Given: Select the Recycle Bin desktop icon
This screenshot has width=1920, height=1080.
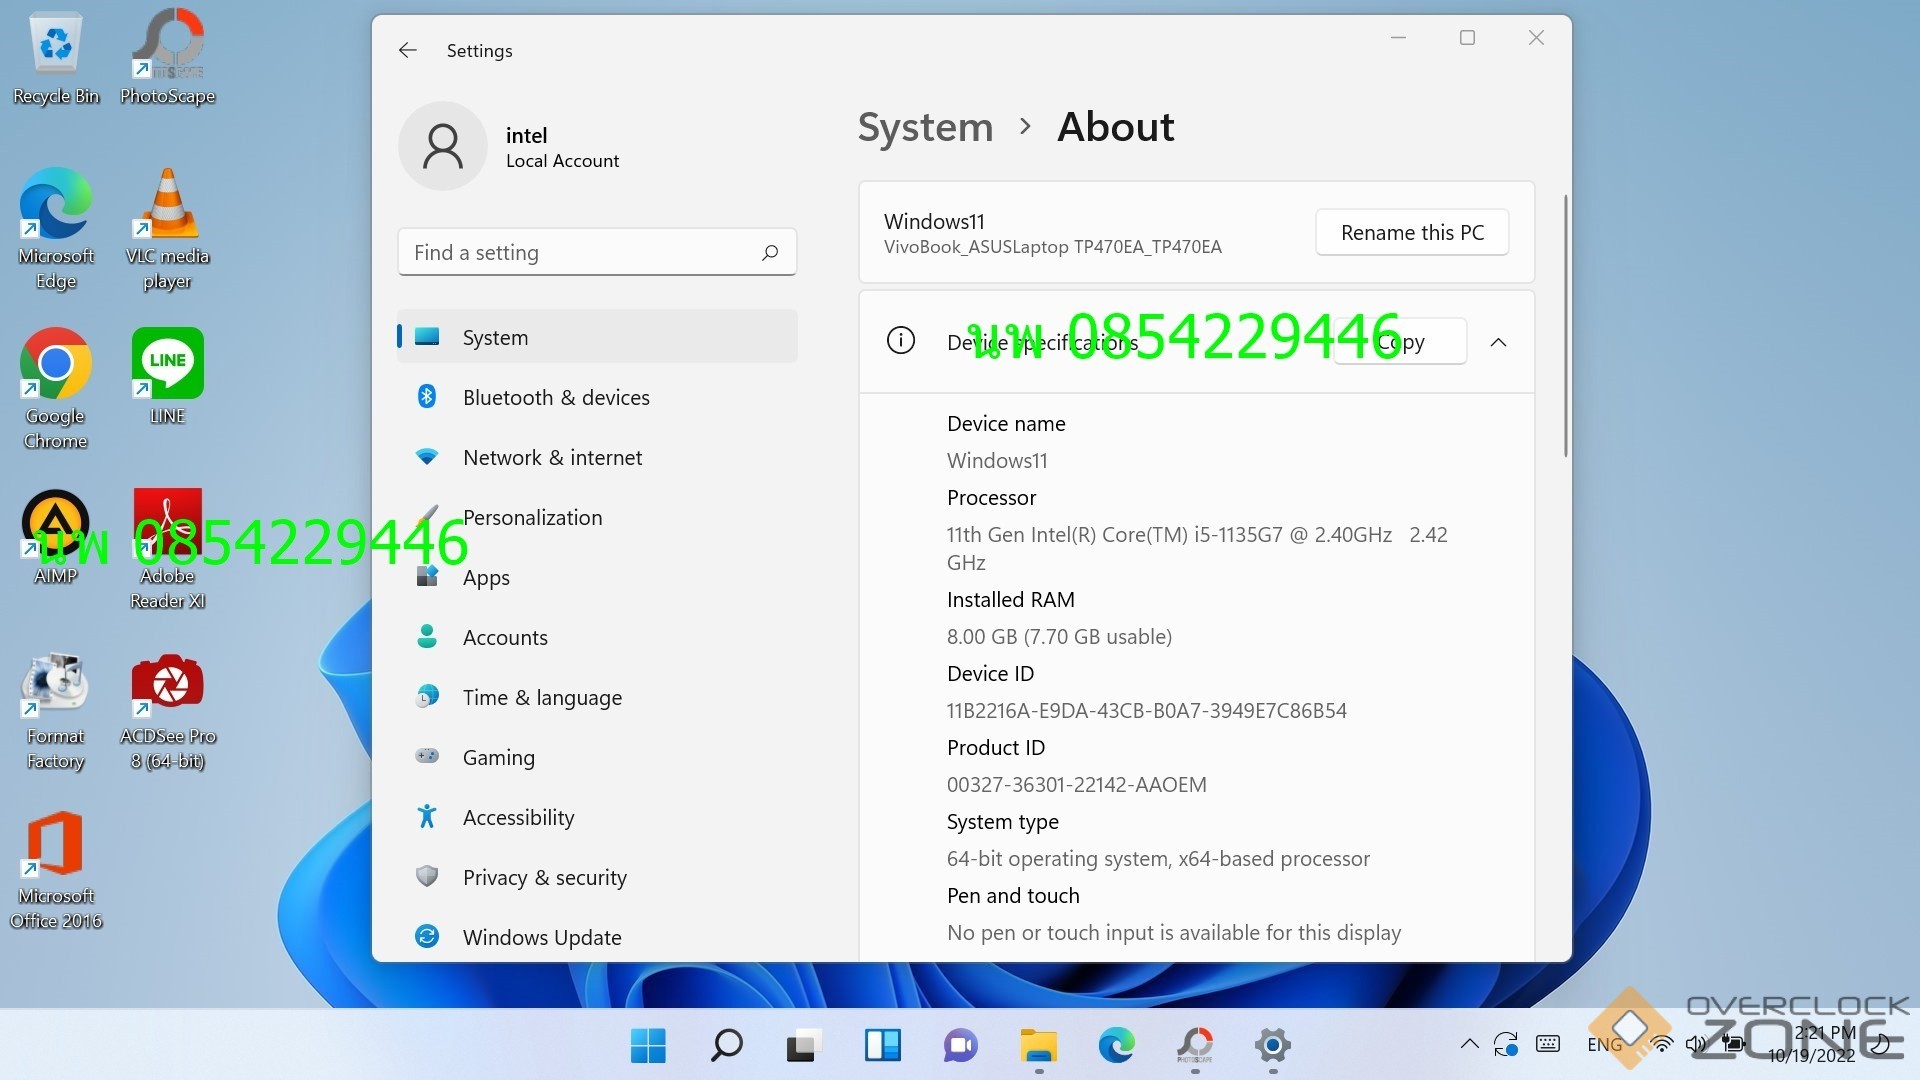Looking at the screenshot, I should coord(56,58).
